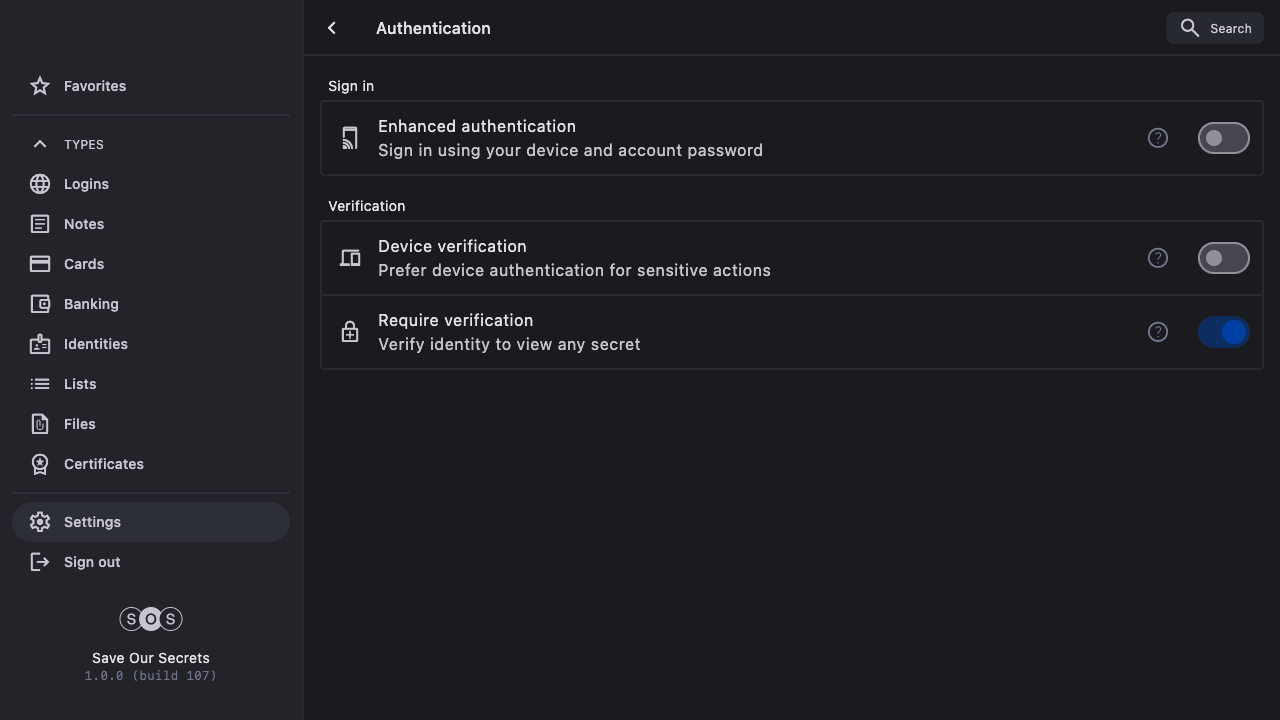Viewport: 1280px width, 720px height.
Task: Go back using the left chevron
Action: (x=332, y=28)
